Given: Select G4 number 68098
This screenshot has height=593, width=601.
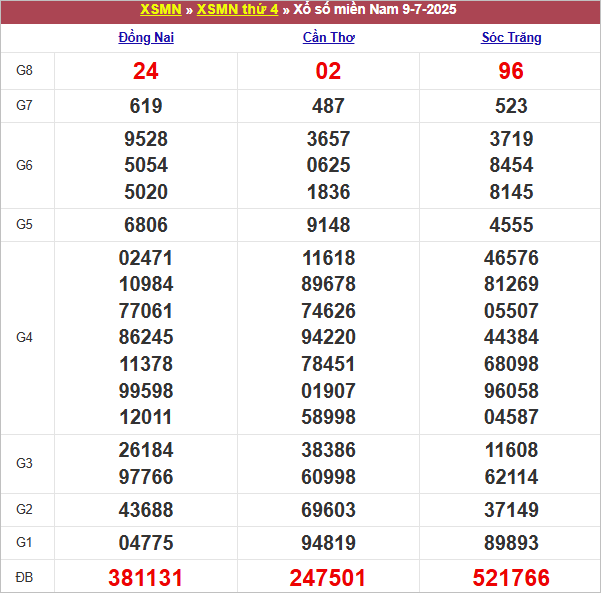Looking at the screenshot, I should tap(511, 364).
